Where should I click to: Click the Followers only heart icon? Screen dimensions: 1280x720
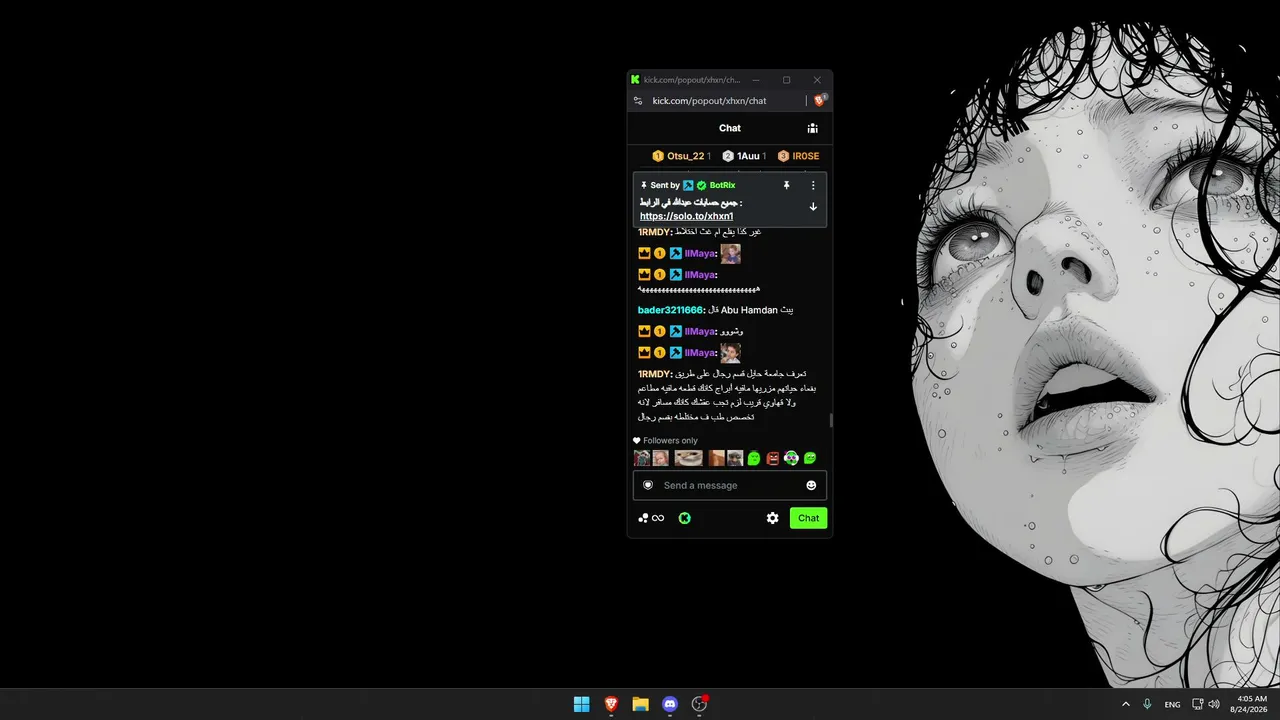[636, 441]
